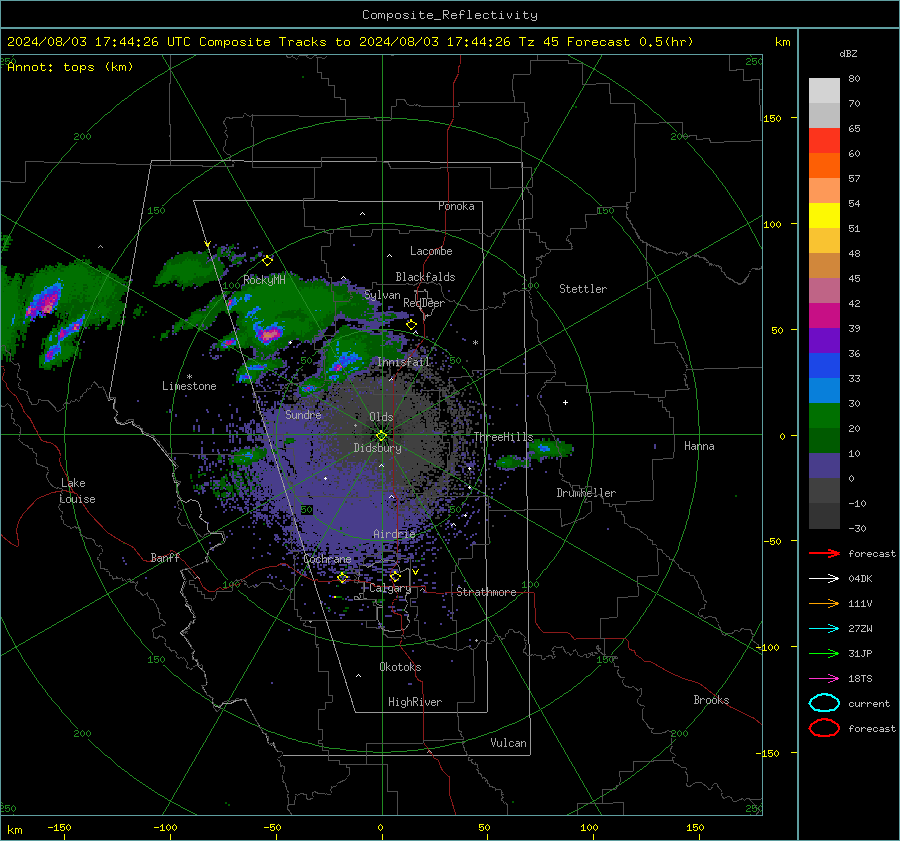900x841 pixels.
Task: Select the yellow diamond marker below Cochrane
Action: coord(342,578)
